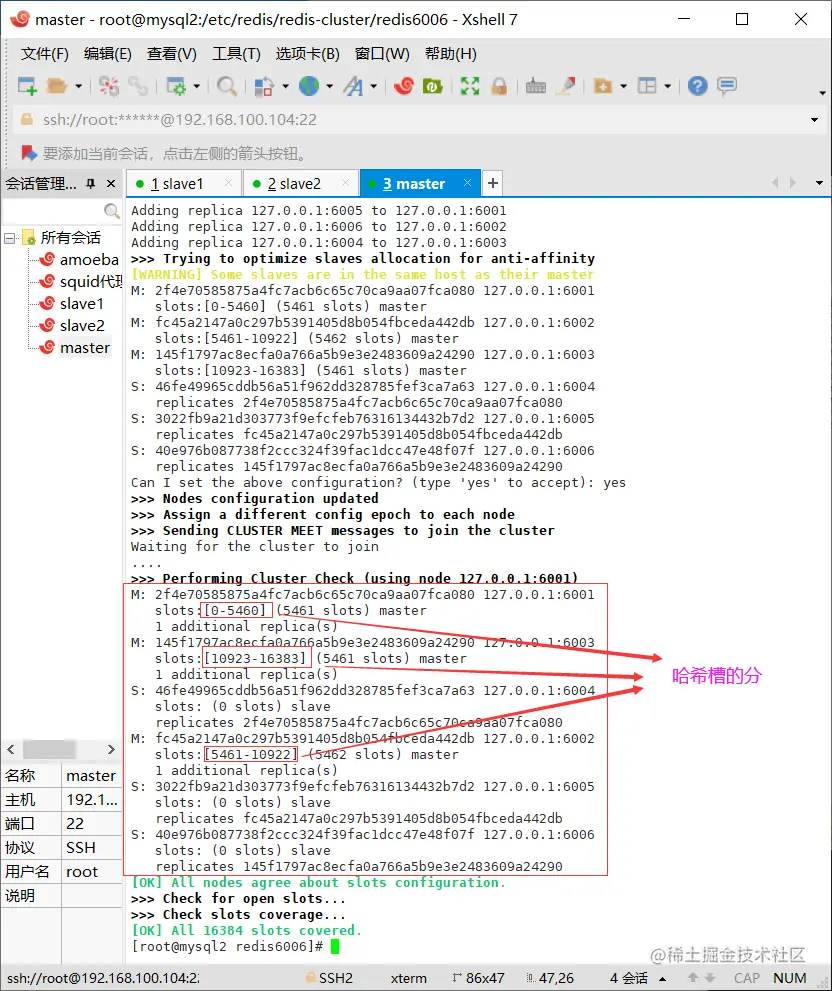Click the Transfer/Layout squares icon

click(x=264, y=86)
